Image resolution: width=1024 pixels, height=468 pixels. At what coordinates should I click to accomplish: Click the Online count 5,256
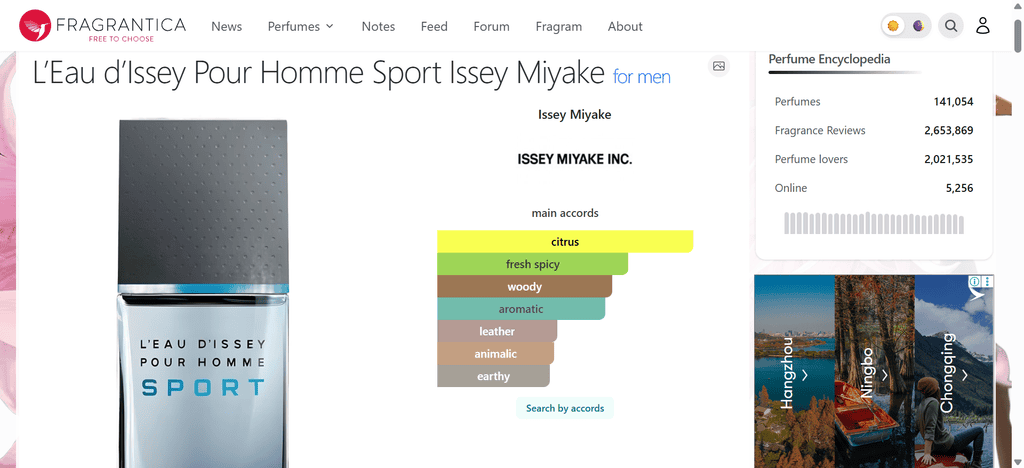point(959,188)
